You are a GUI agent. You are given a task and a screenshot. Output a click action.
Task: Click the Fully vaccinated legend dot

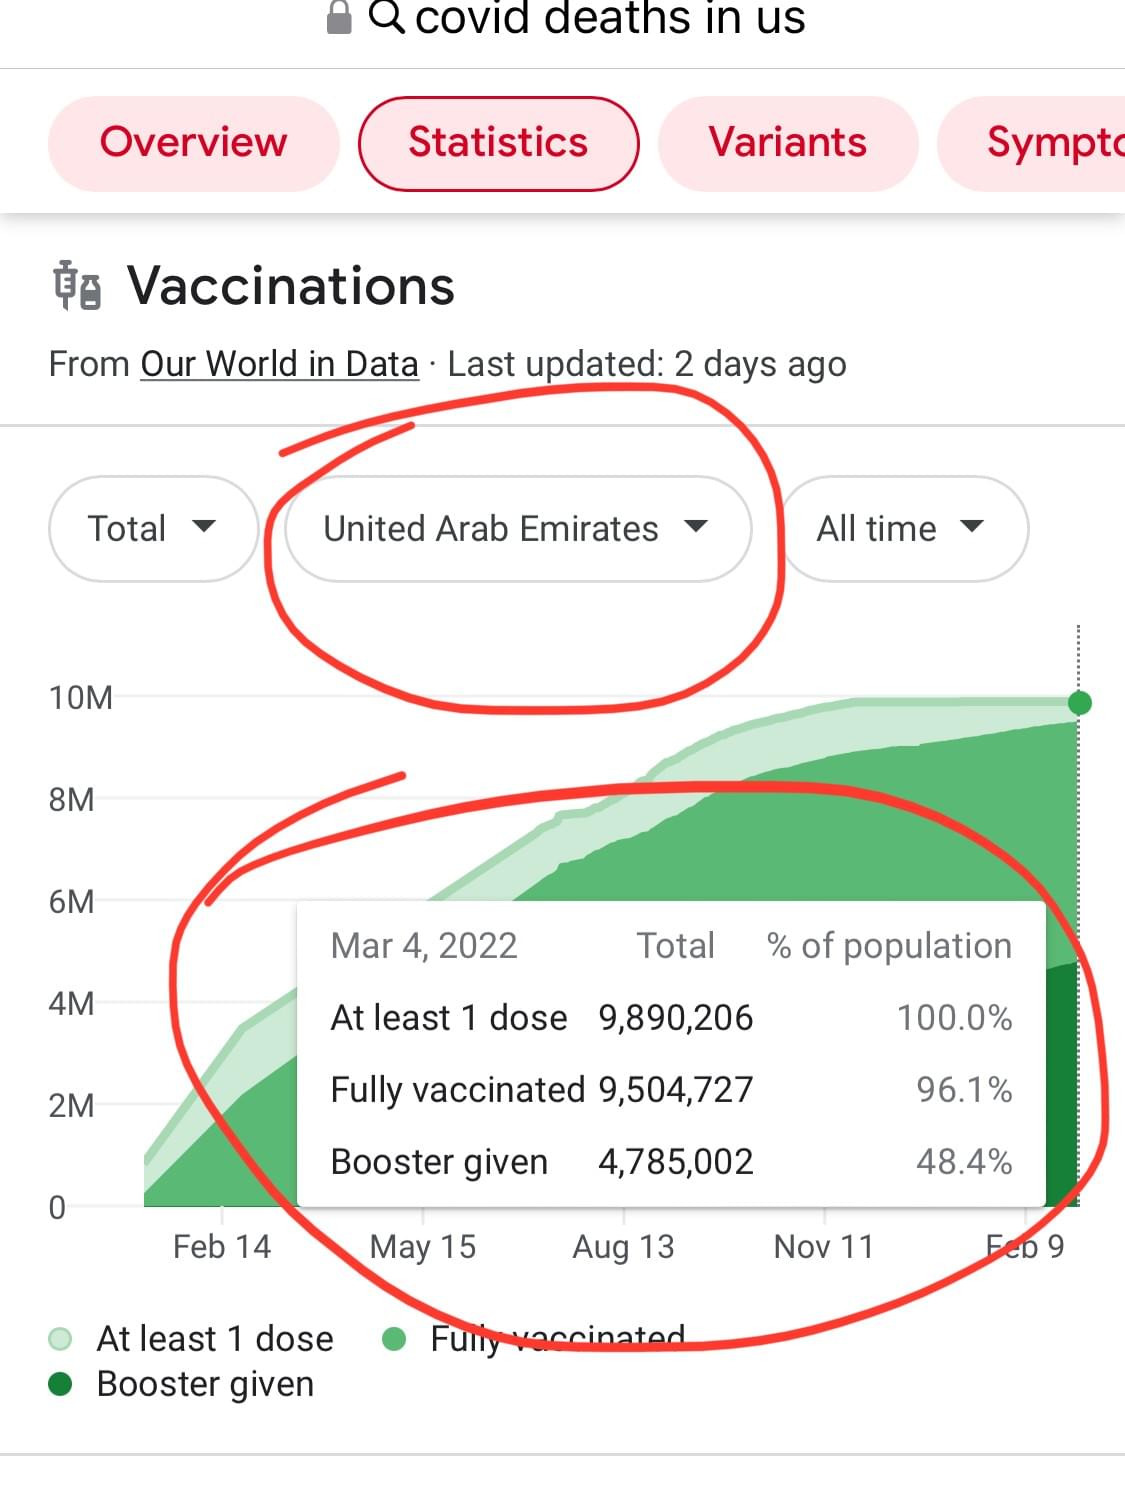(394, 1338)
